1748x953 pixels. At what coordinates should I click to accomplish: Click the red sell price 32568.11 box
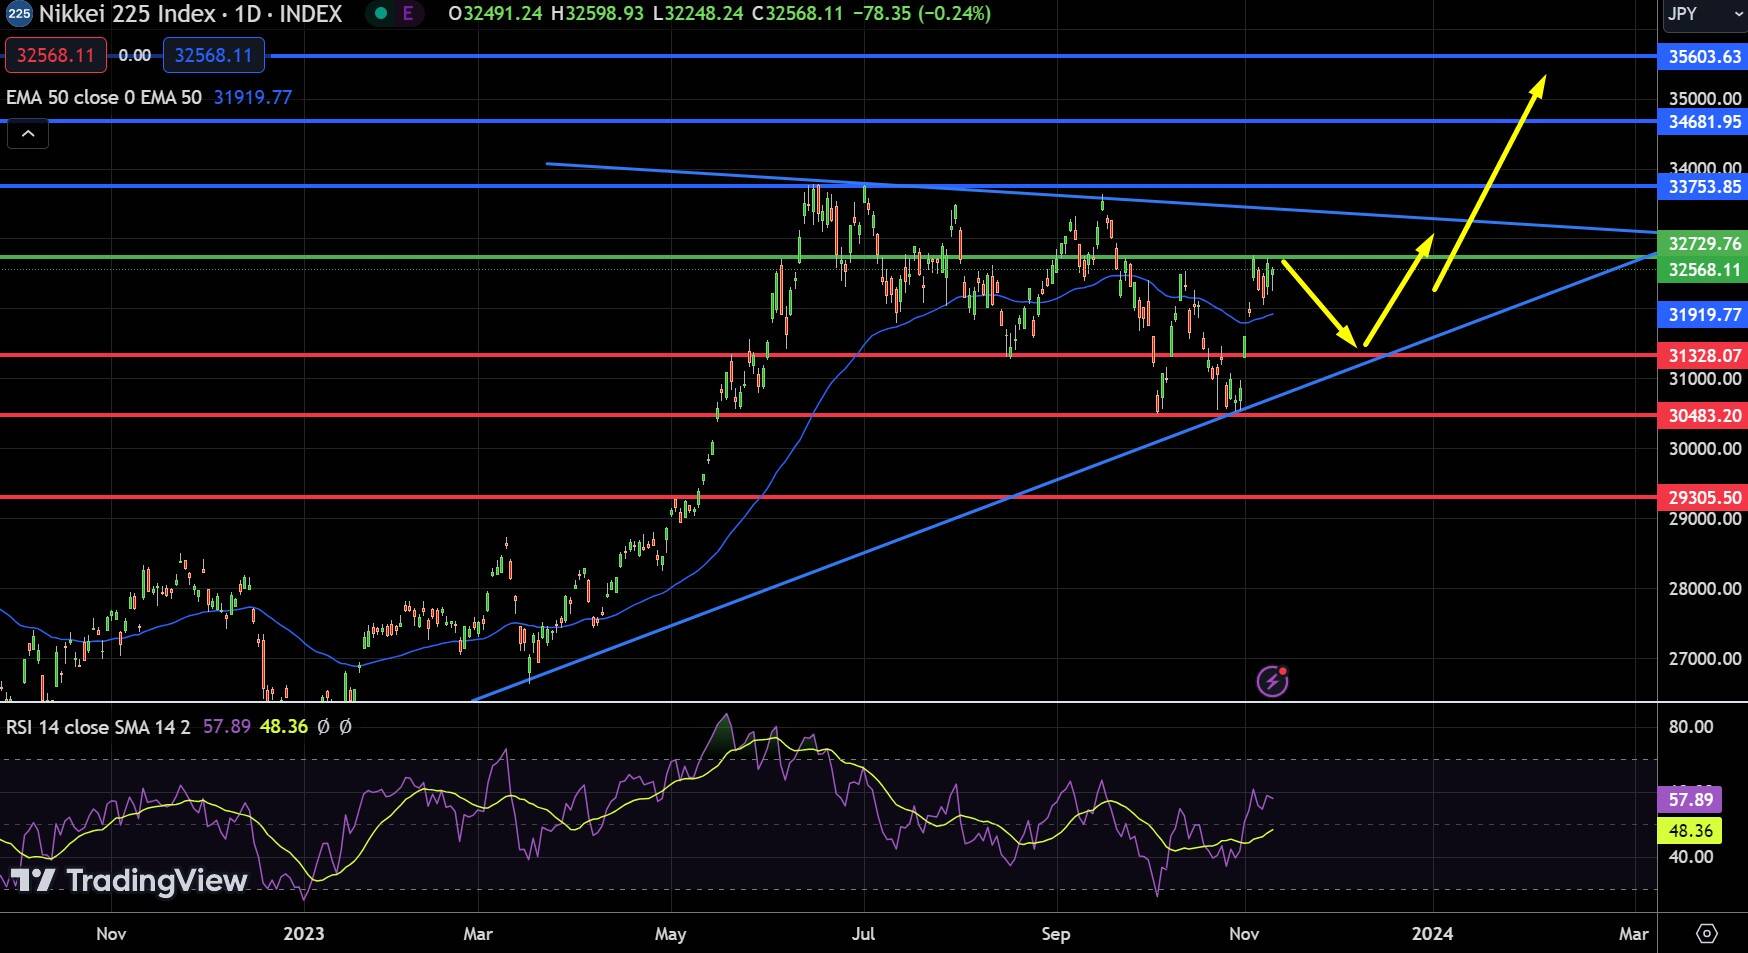click(x=56, y=55)
